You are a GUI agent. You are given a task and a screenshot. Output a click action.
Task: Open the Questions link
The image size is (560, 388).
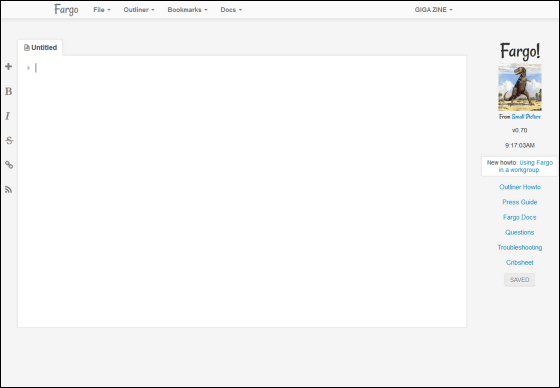click(520, 232)
